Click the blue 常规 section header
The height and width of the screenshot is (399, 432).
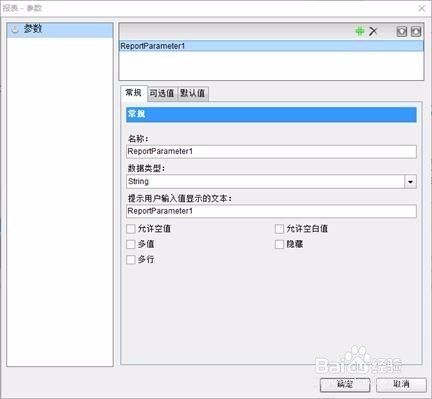pyautogui.click(x=271, y=114)
